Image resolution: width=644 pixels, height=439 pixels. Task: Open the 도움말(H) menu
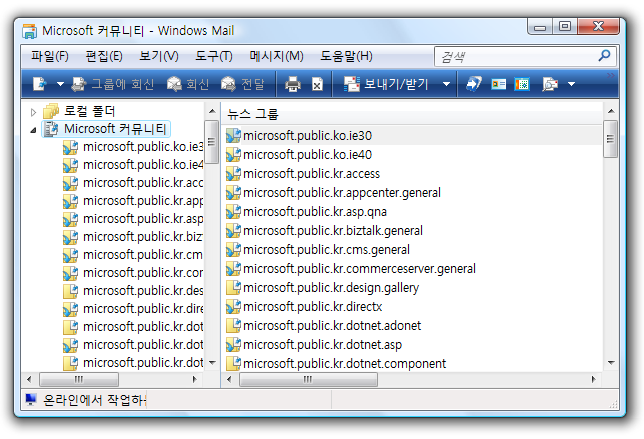click(346, 56)
